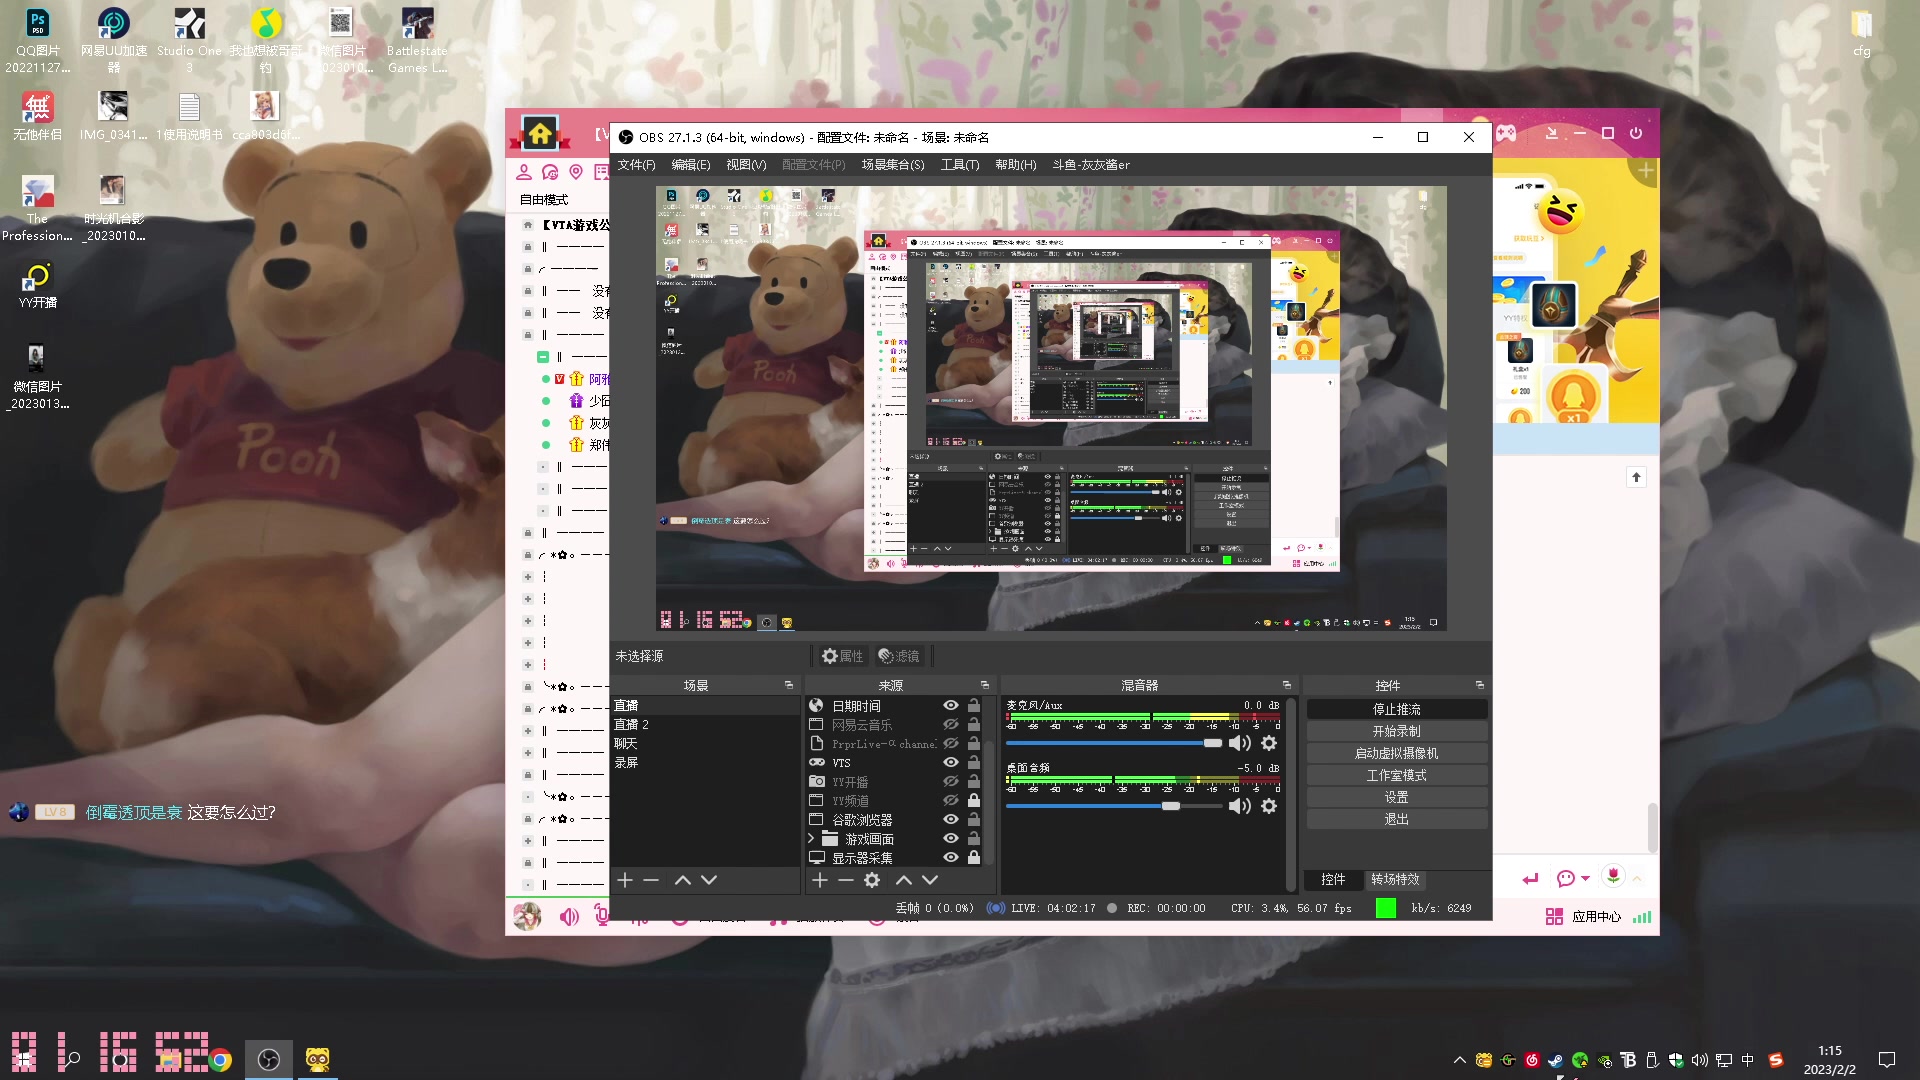The width and height of the screenshot is (1920, 1080).
Task: Move source up in Sources panel
Action: coord(904,880)
